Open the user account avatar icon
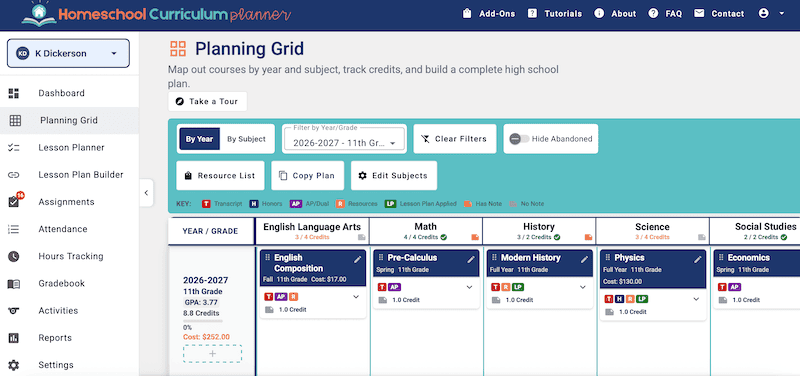Screen dimensions: 800x376 pyautogui.click(x=763, y=14)
